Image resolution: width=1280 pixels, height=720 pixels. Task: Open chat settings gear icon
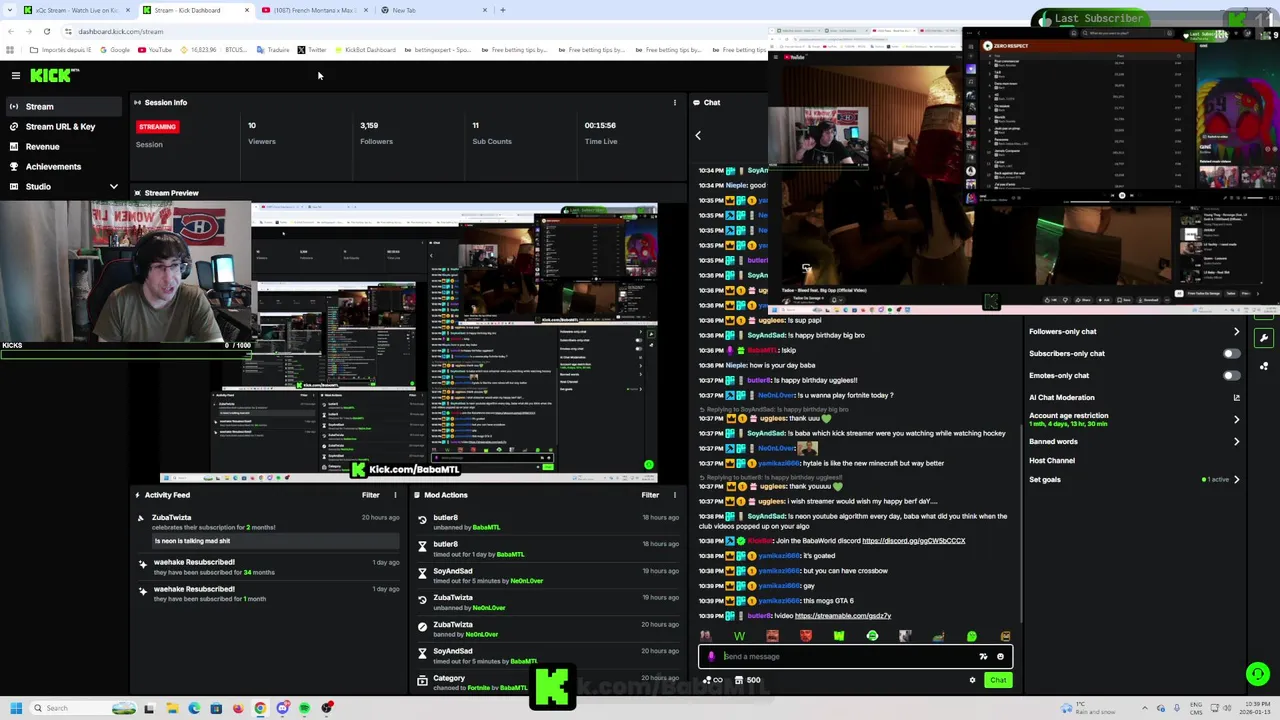tap(972, 680)
